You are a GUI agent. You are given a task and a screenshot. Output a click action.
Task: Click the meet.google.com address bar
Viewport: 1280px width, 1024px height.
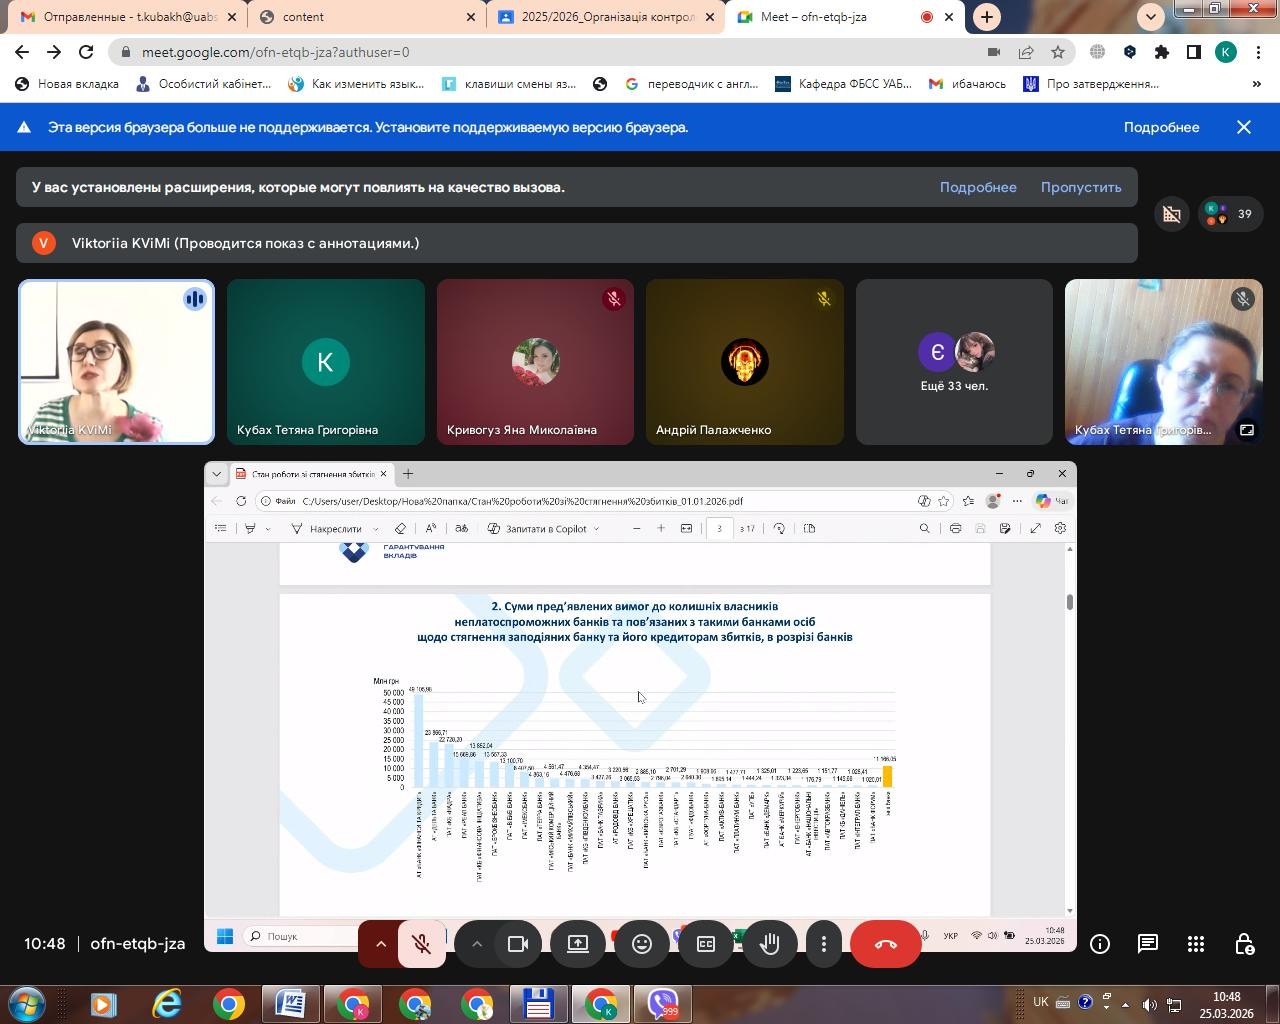(540, 52)
